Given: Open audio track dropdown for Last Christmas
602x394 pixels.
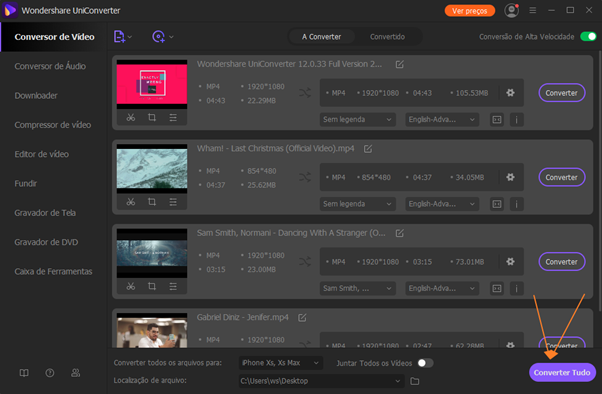Looking at the screenshot, I should (x=442, y=204).
